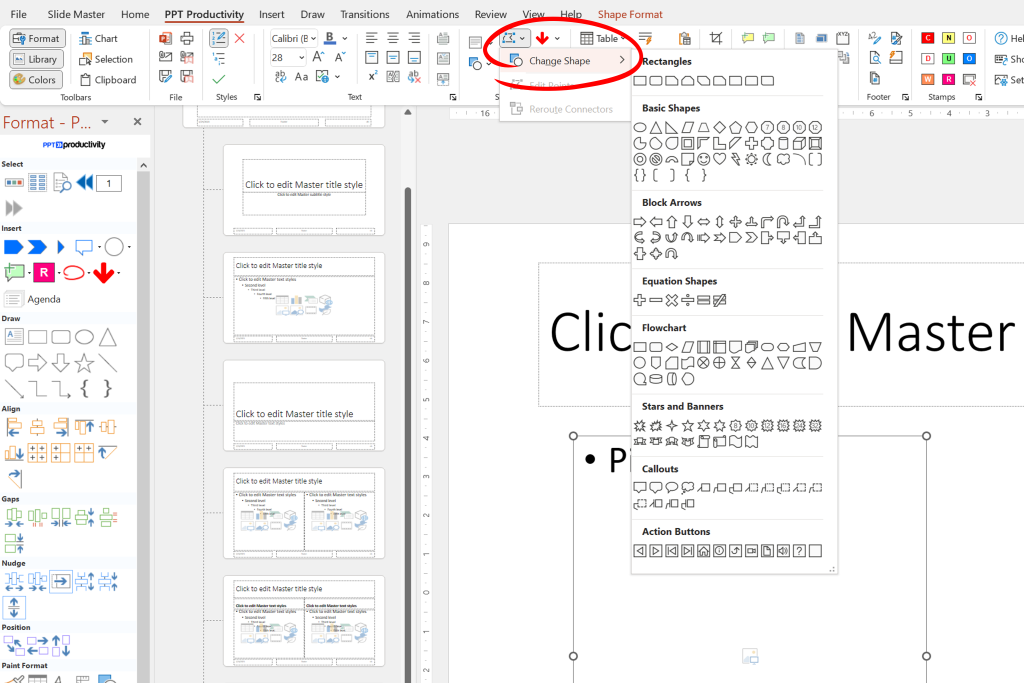This screenshot has width=1024, height=683.
Task: Click the crop tool icon
Action: 716,39
